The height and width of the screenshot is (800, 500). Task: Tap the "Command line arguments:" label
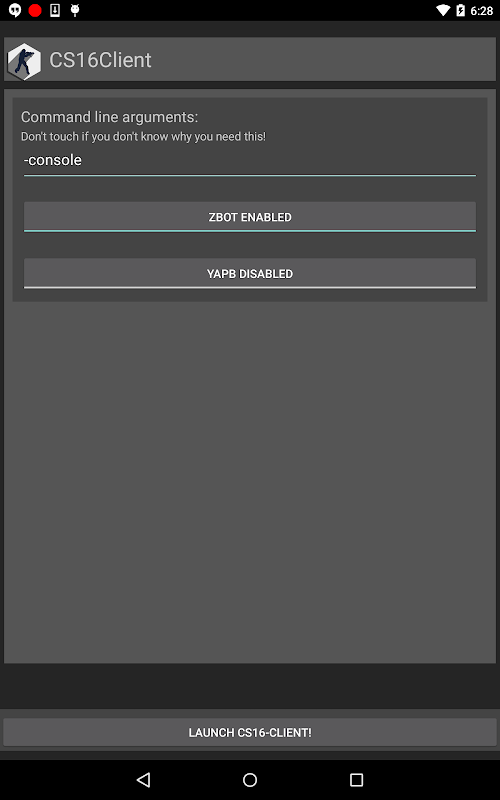109,117
